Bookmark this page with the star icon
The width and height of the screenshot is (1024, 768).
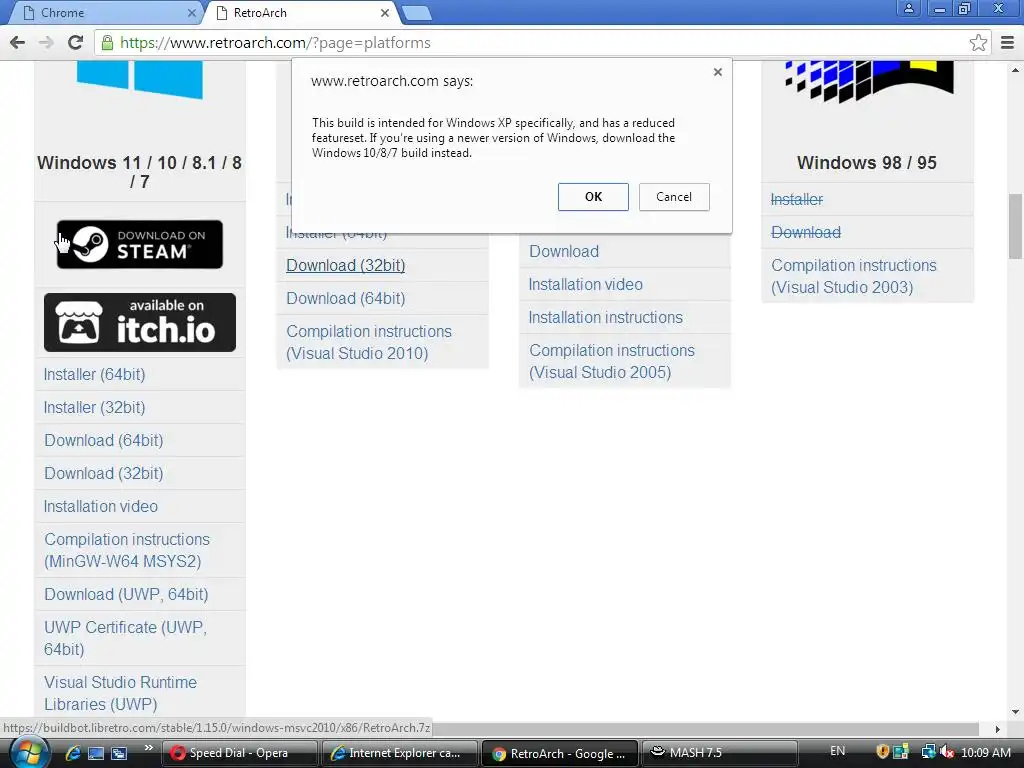click(978, 42)
